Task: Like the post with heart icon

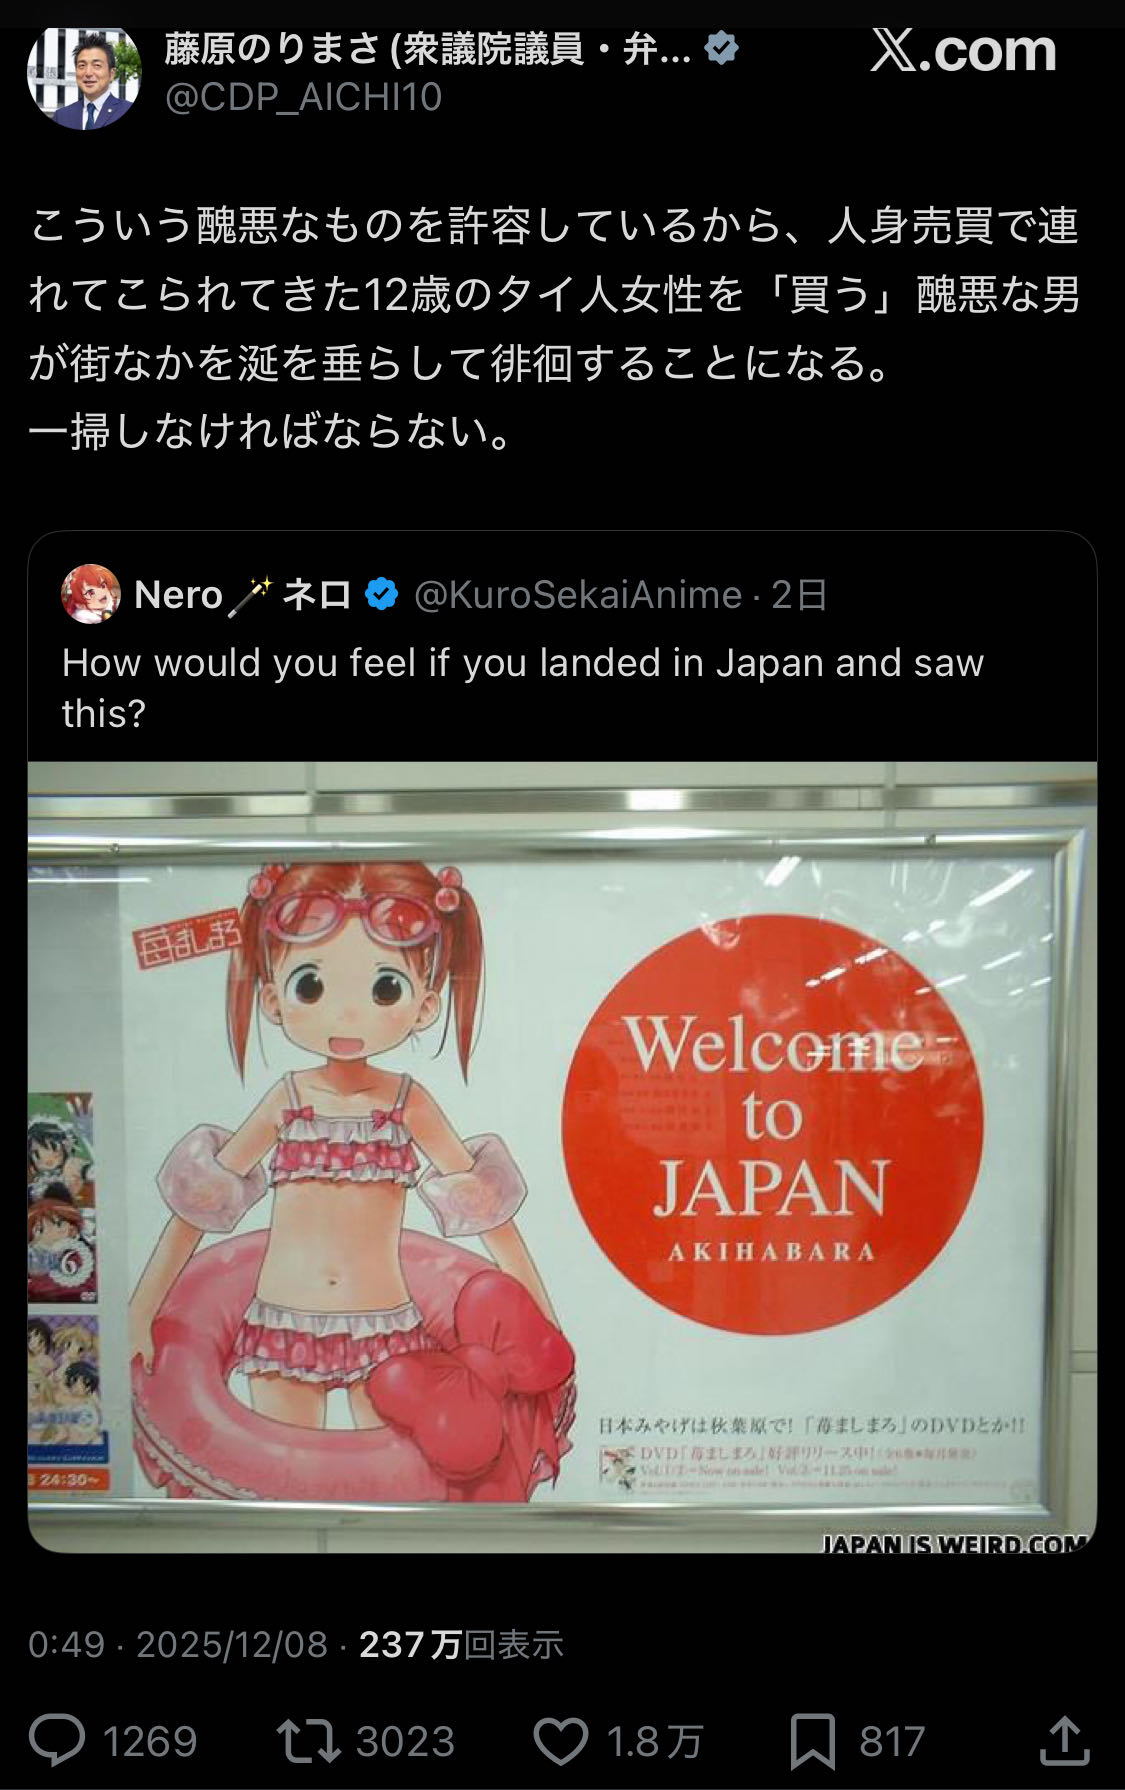Action: pos(560,1741)
